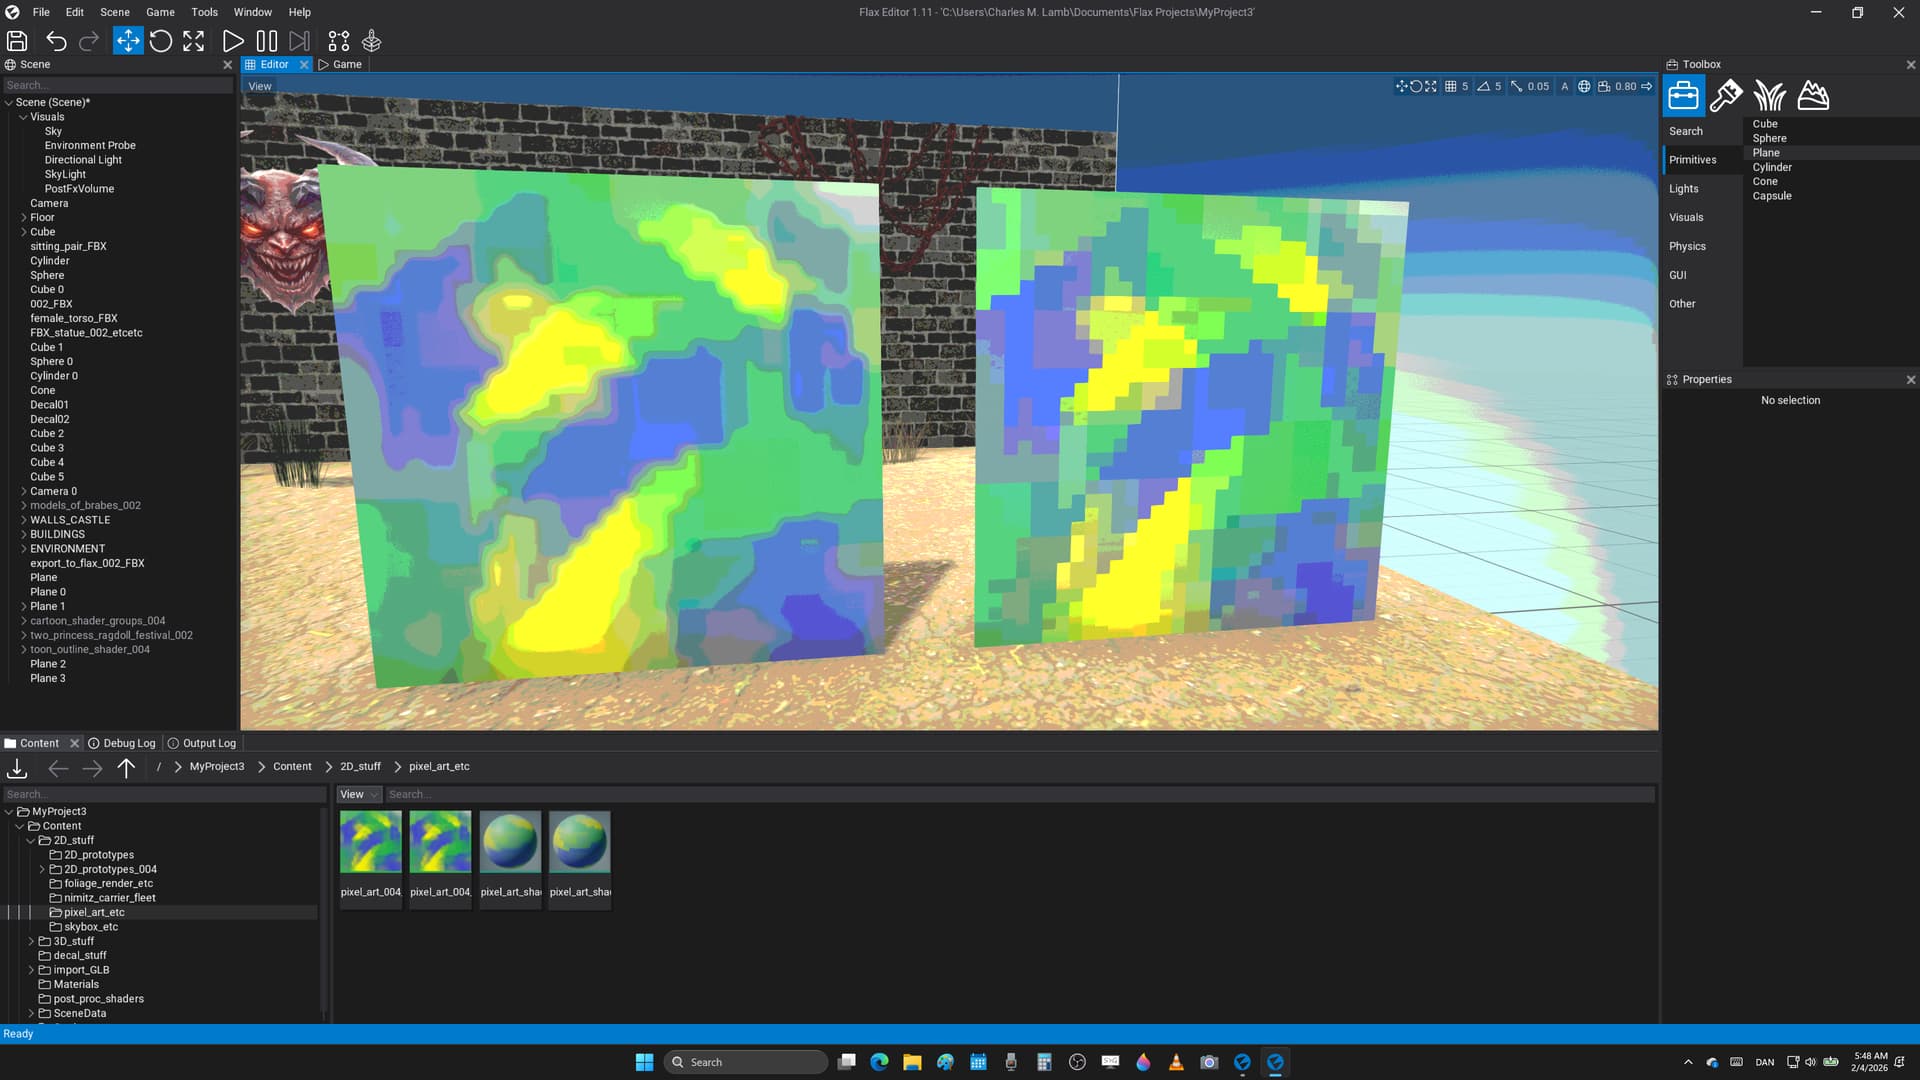This screenshot has width=1920, height=1080.
Task: Select the first pixel_art_004 thumbnail
Action: 371,843
